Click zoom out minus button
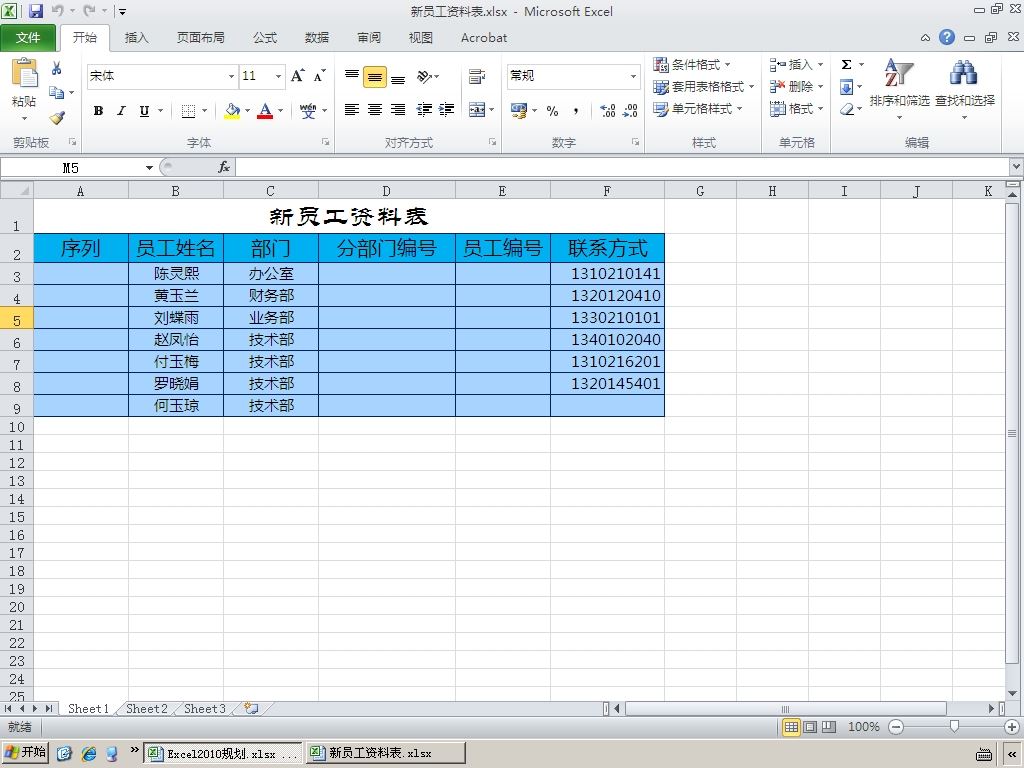 tap(896, 726)
